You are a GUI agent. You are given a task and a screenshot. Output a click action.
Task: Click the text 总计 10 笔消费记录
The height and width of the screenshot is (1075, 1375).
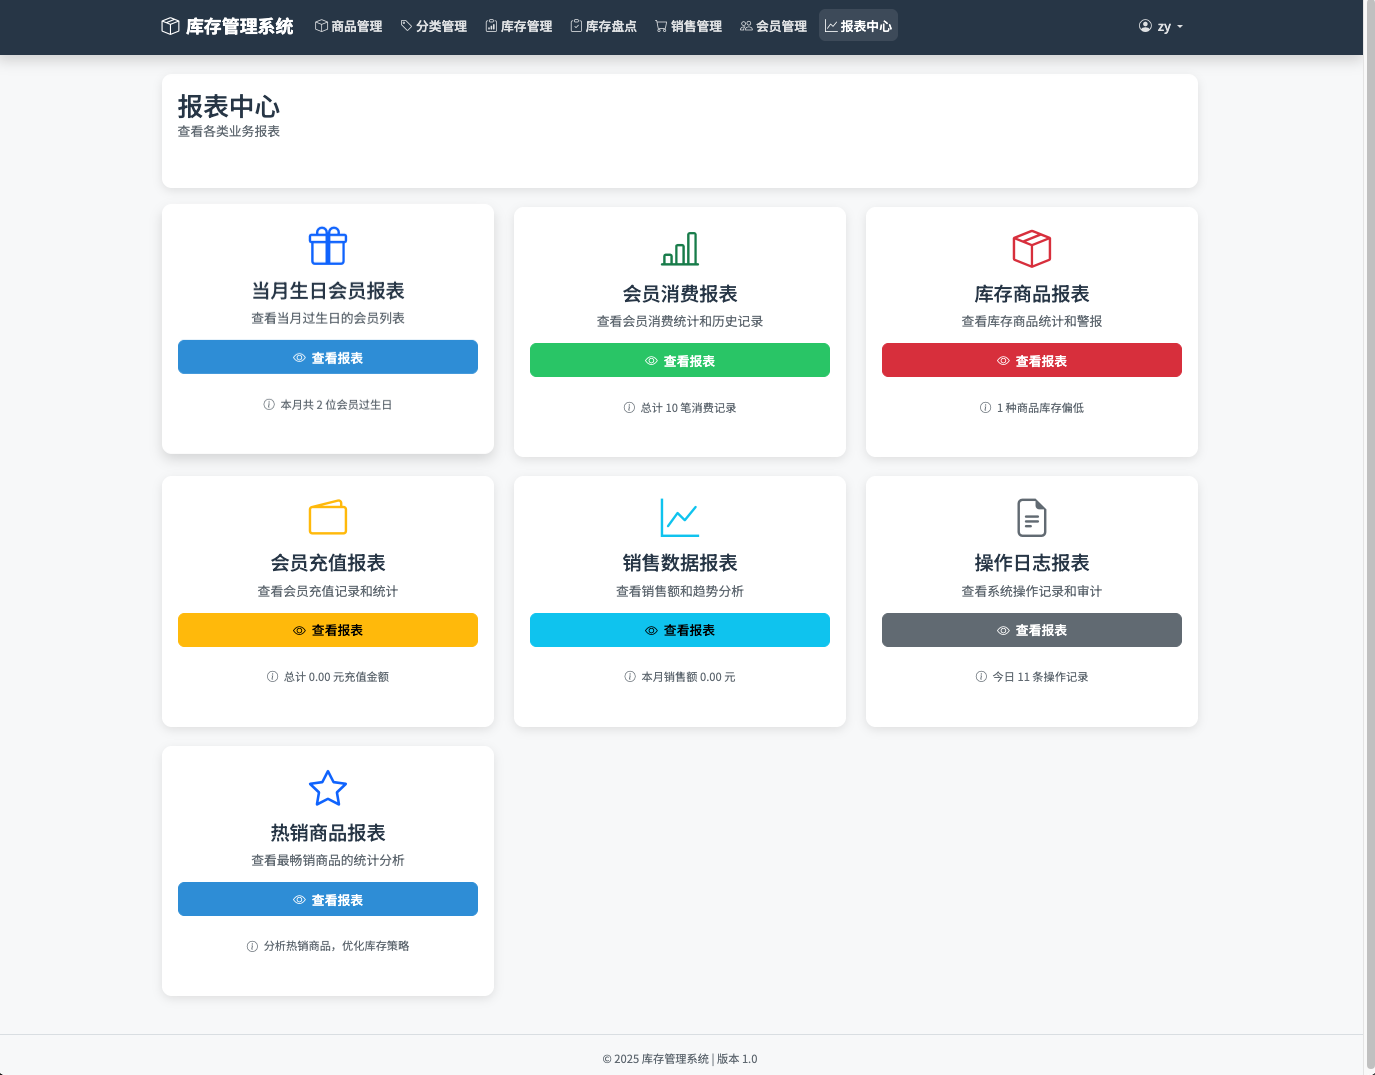(688, 408)
